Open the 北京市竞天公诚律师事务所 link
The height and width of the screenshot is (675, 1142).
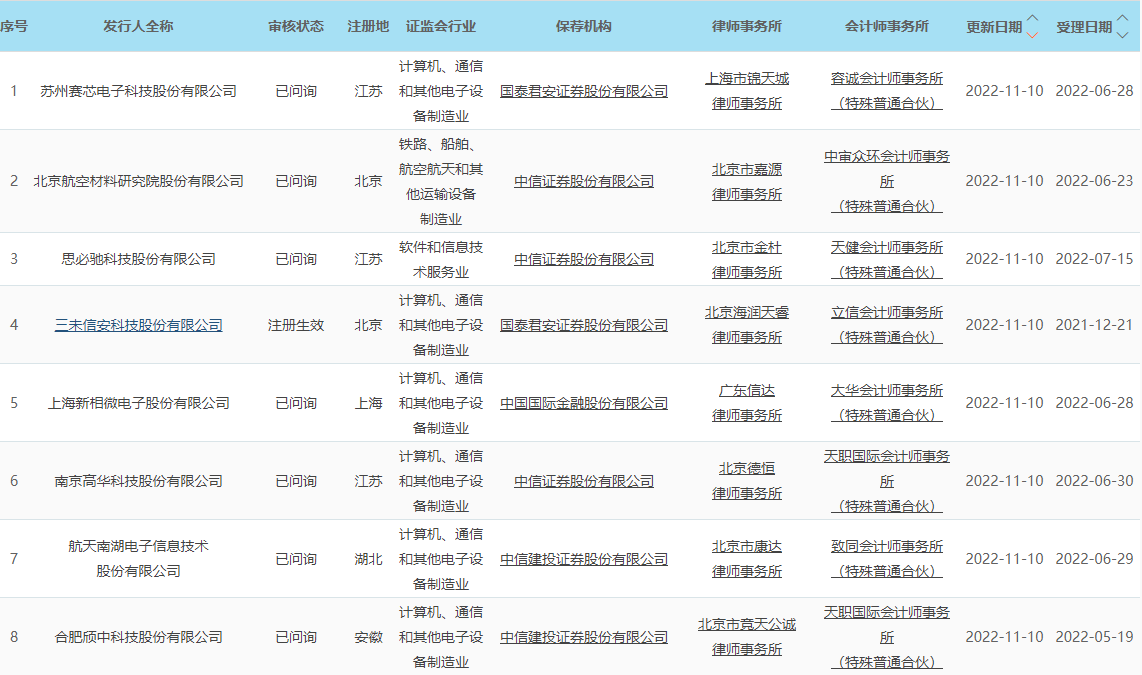(747, 636)
